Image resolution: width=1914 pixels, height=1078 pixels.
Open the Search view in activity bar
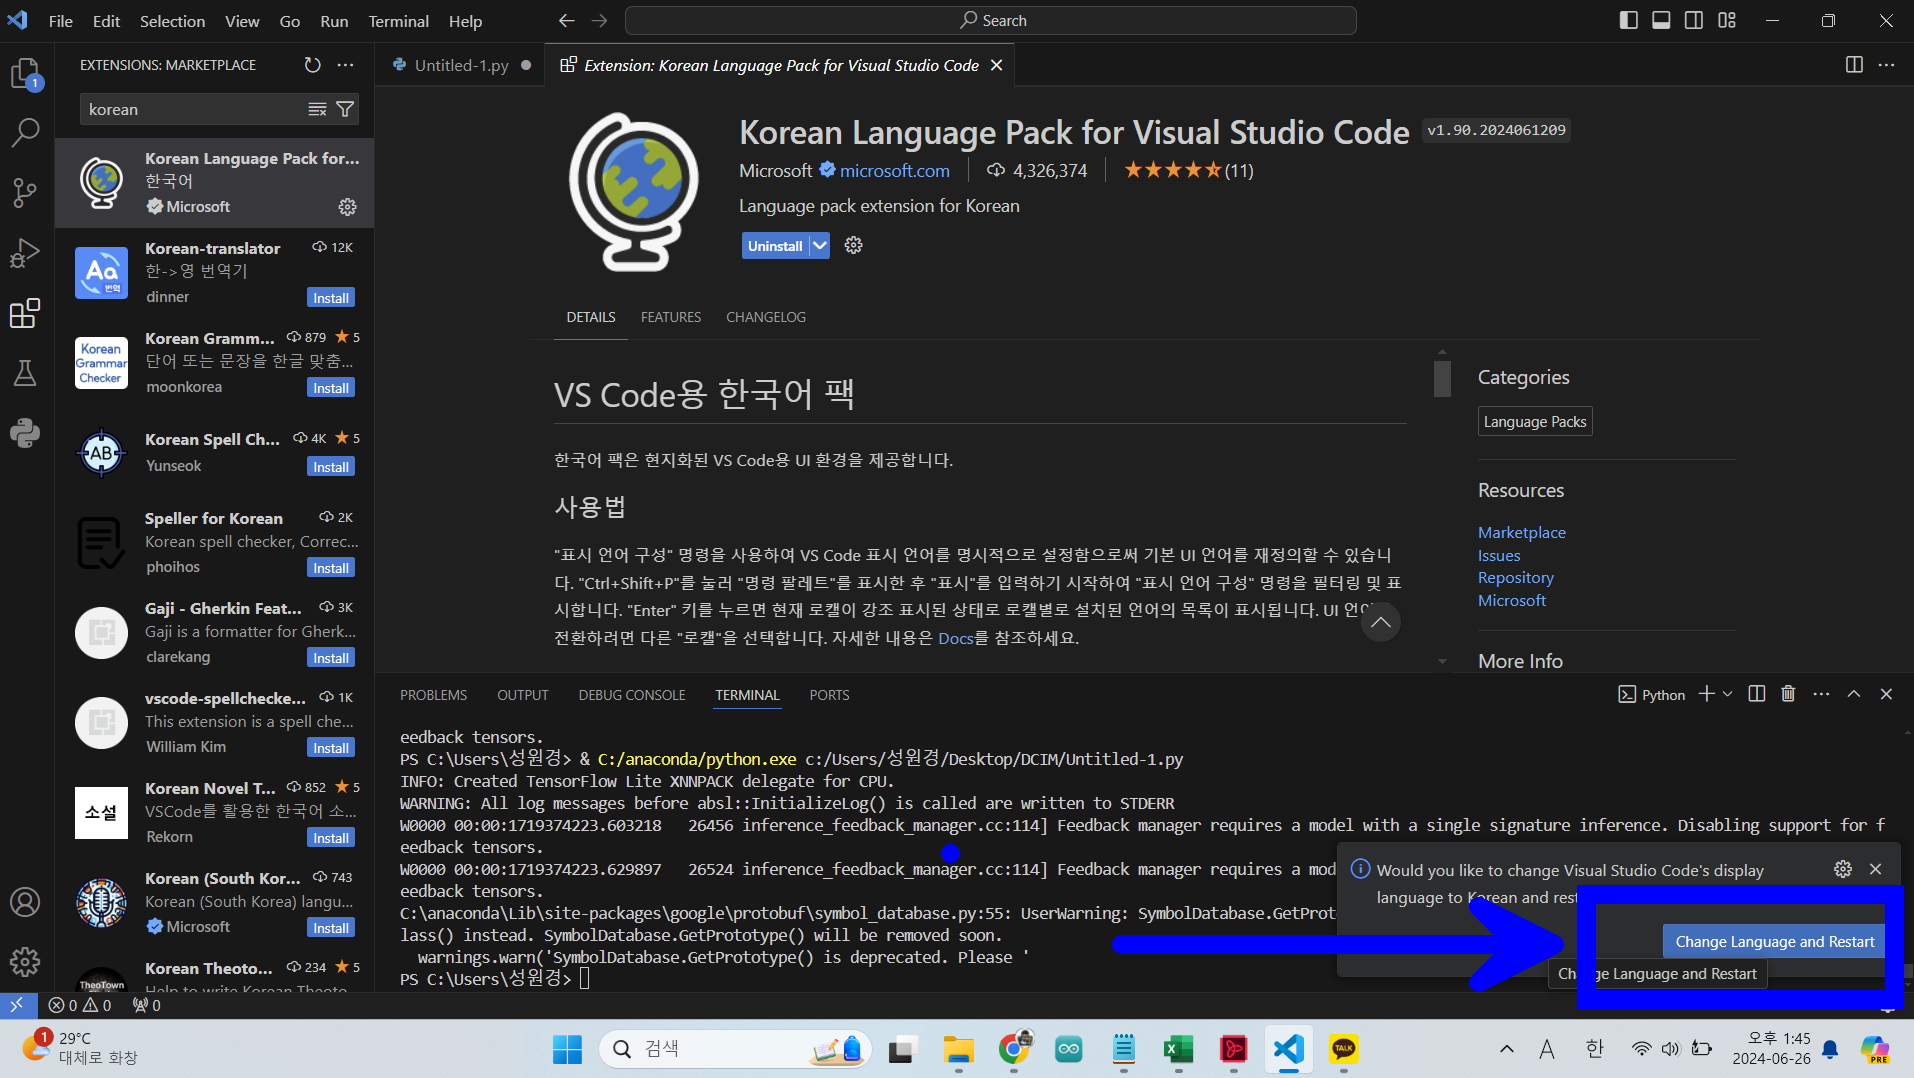tap(26, 132)
